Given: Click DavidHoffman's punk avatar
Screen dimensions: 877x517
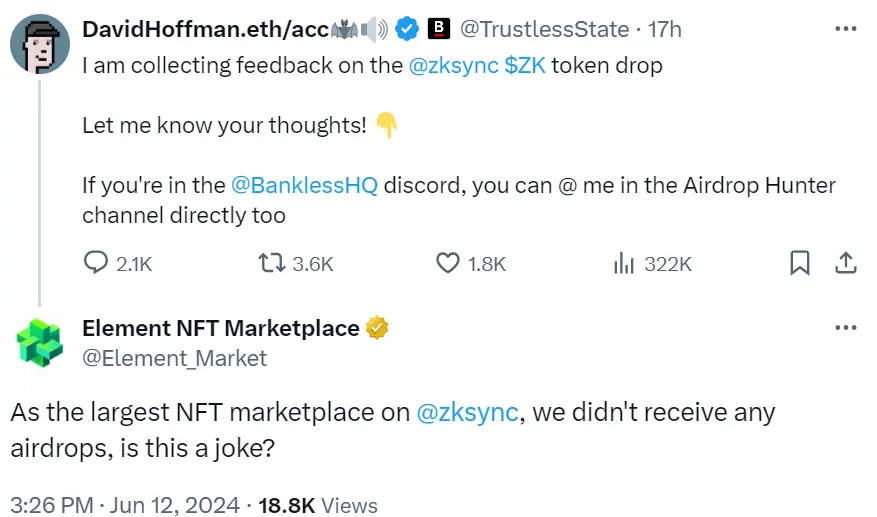Looking at the screenshot, I should [40, 46].
